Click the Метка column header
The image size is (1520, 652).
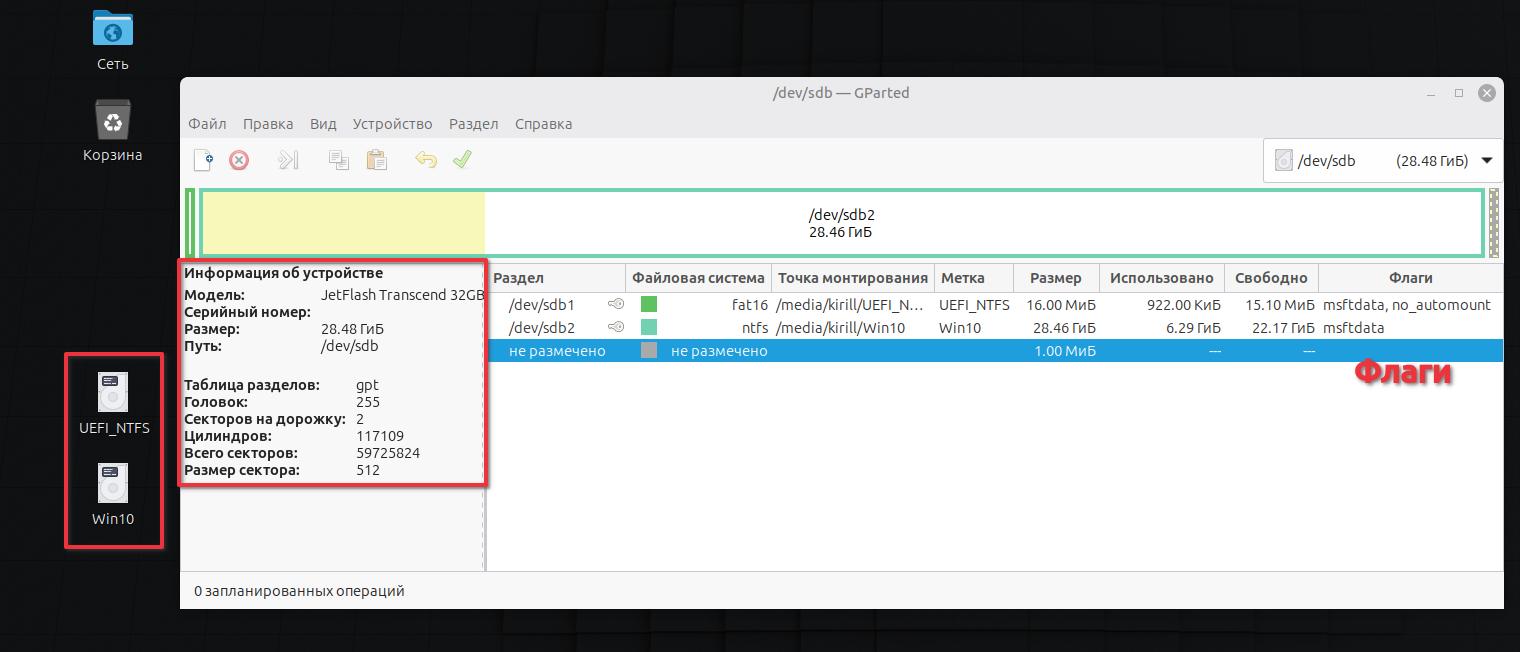pyautogui.click(x=974, y=278)
